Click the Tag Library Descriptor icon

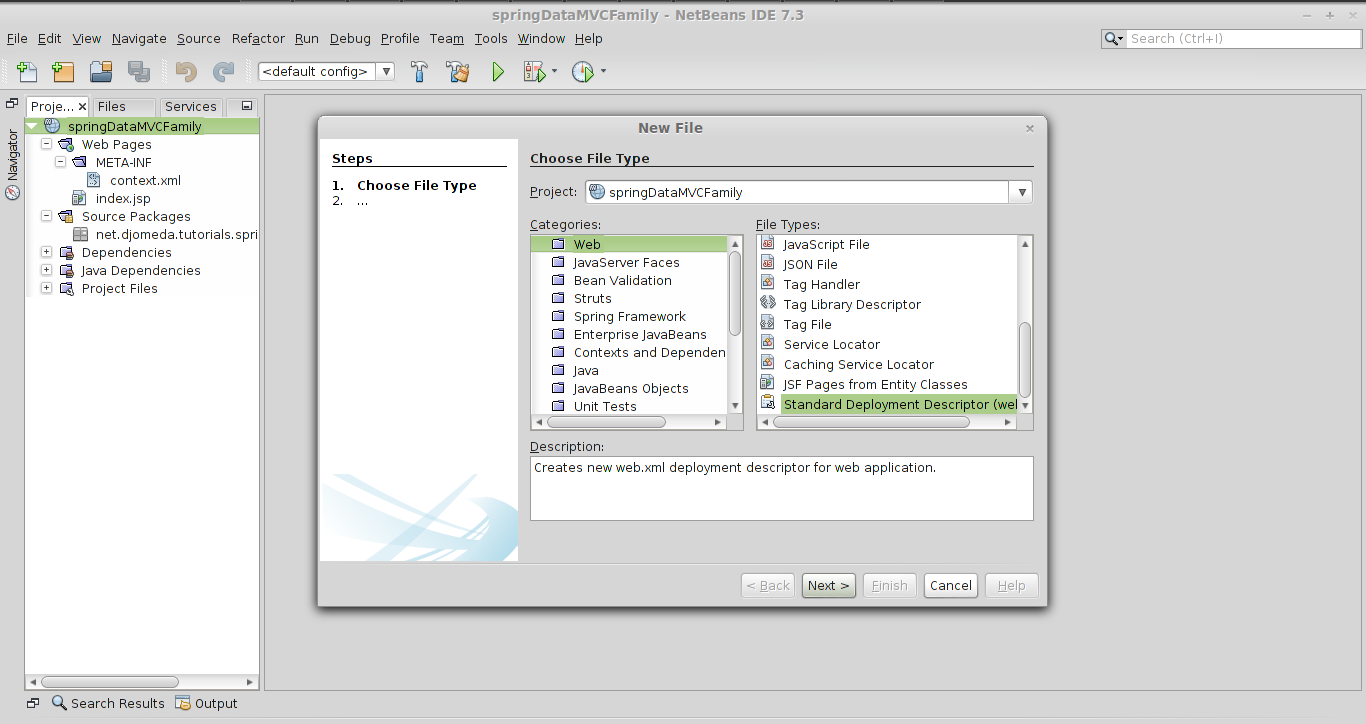tap(768, 303)
